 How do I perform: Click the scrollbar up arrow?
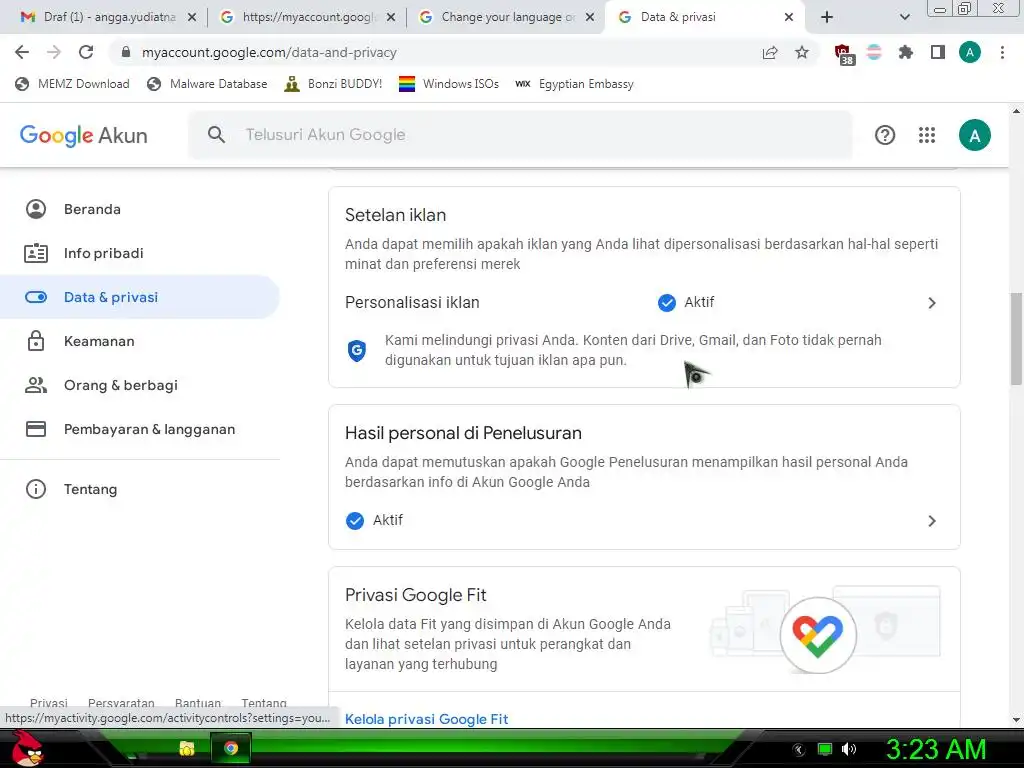point(1016,111)
